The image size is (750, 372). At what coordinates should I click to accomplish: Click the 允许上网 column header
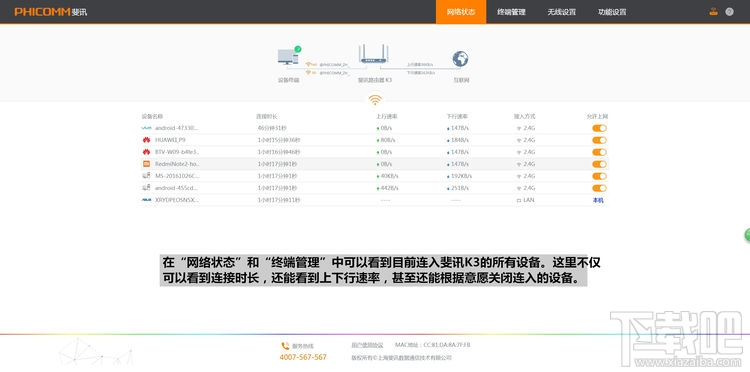coord(597,116)
